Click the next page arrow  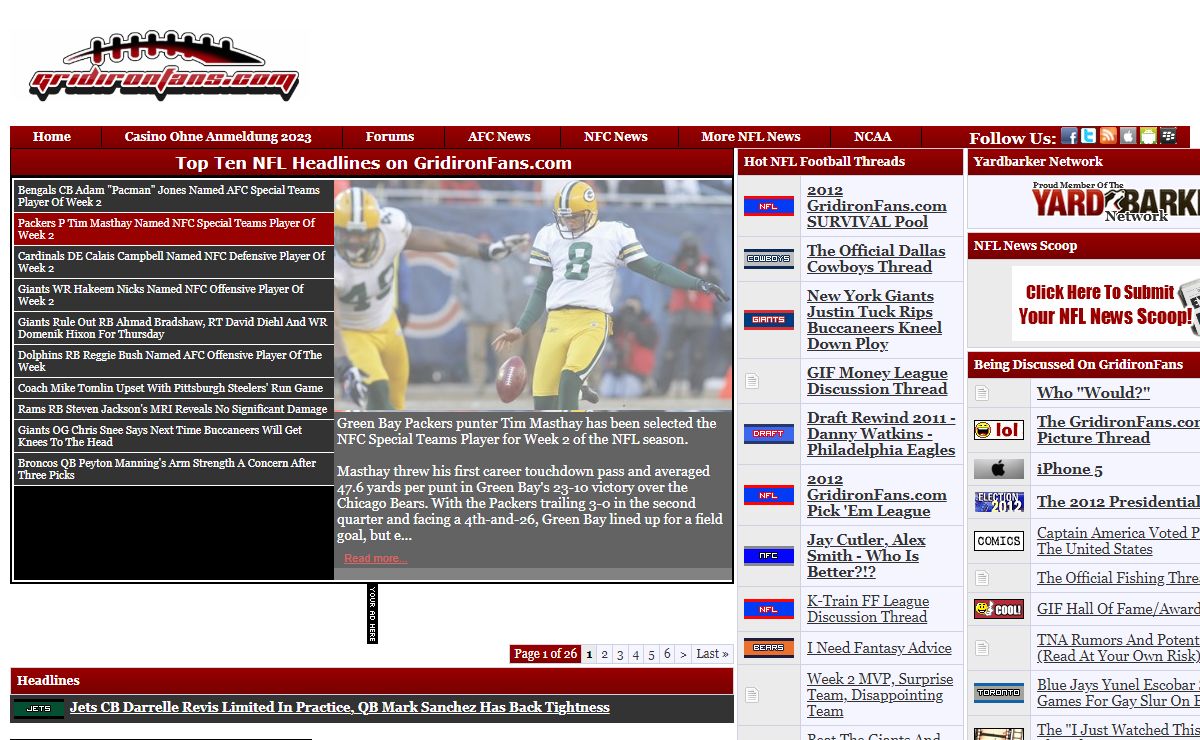[683, 654]
